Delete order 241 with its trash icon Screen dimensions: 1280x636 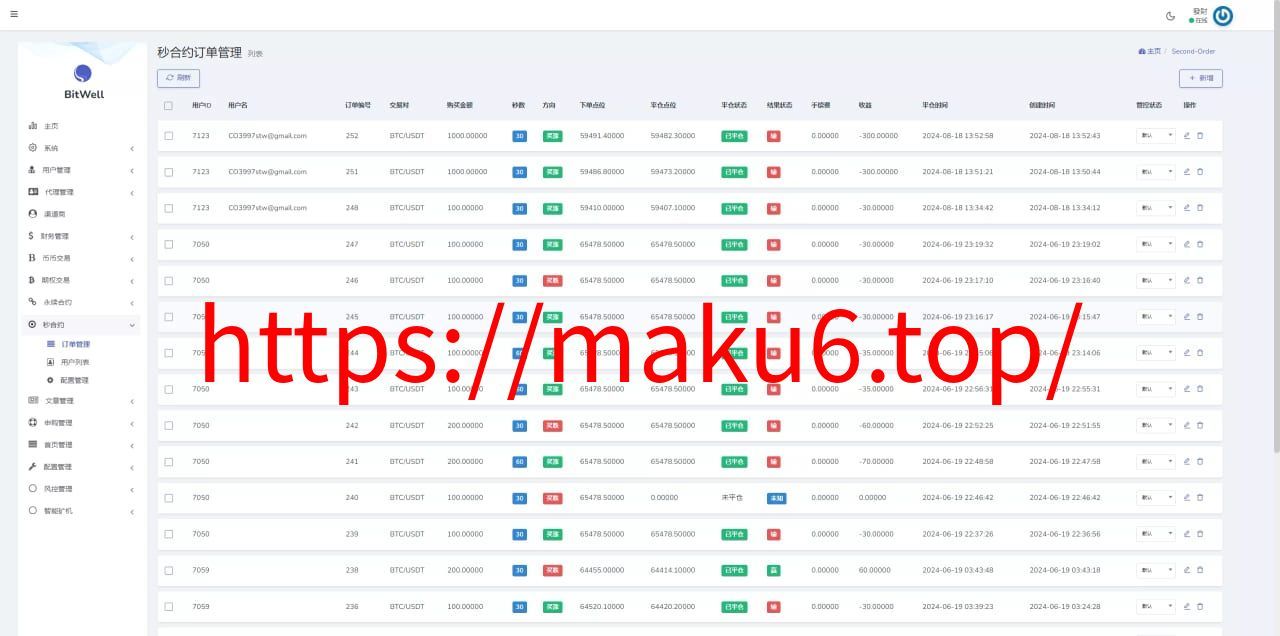pyautogui.click(x=1200, y=461)
